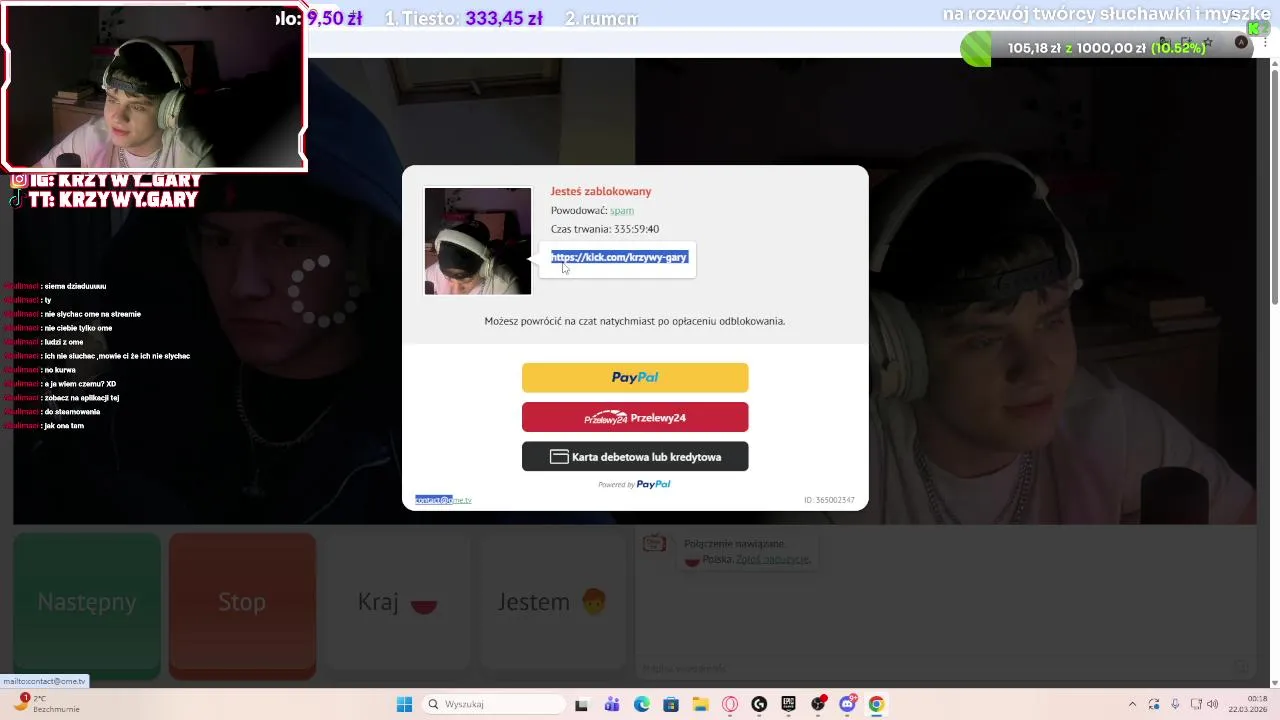Launch Microsoft Edge from the taskbar
The height and width of the screenshot is (720, 1280).
point(641,704)
